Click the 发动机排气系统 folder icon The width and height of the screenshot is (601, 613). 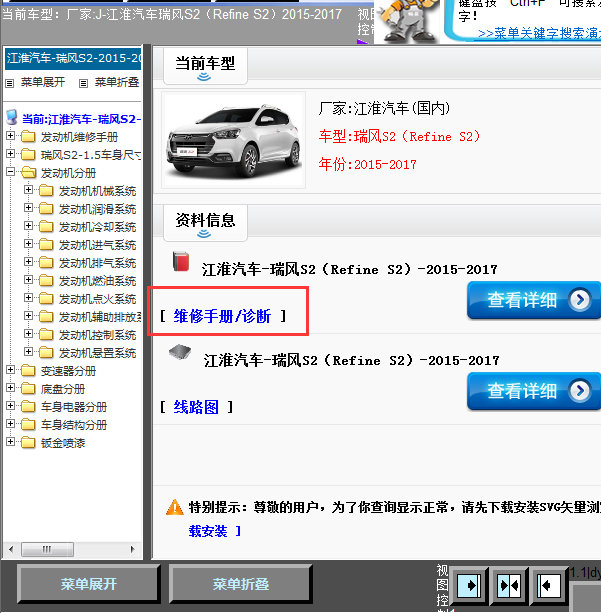46,262
